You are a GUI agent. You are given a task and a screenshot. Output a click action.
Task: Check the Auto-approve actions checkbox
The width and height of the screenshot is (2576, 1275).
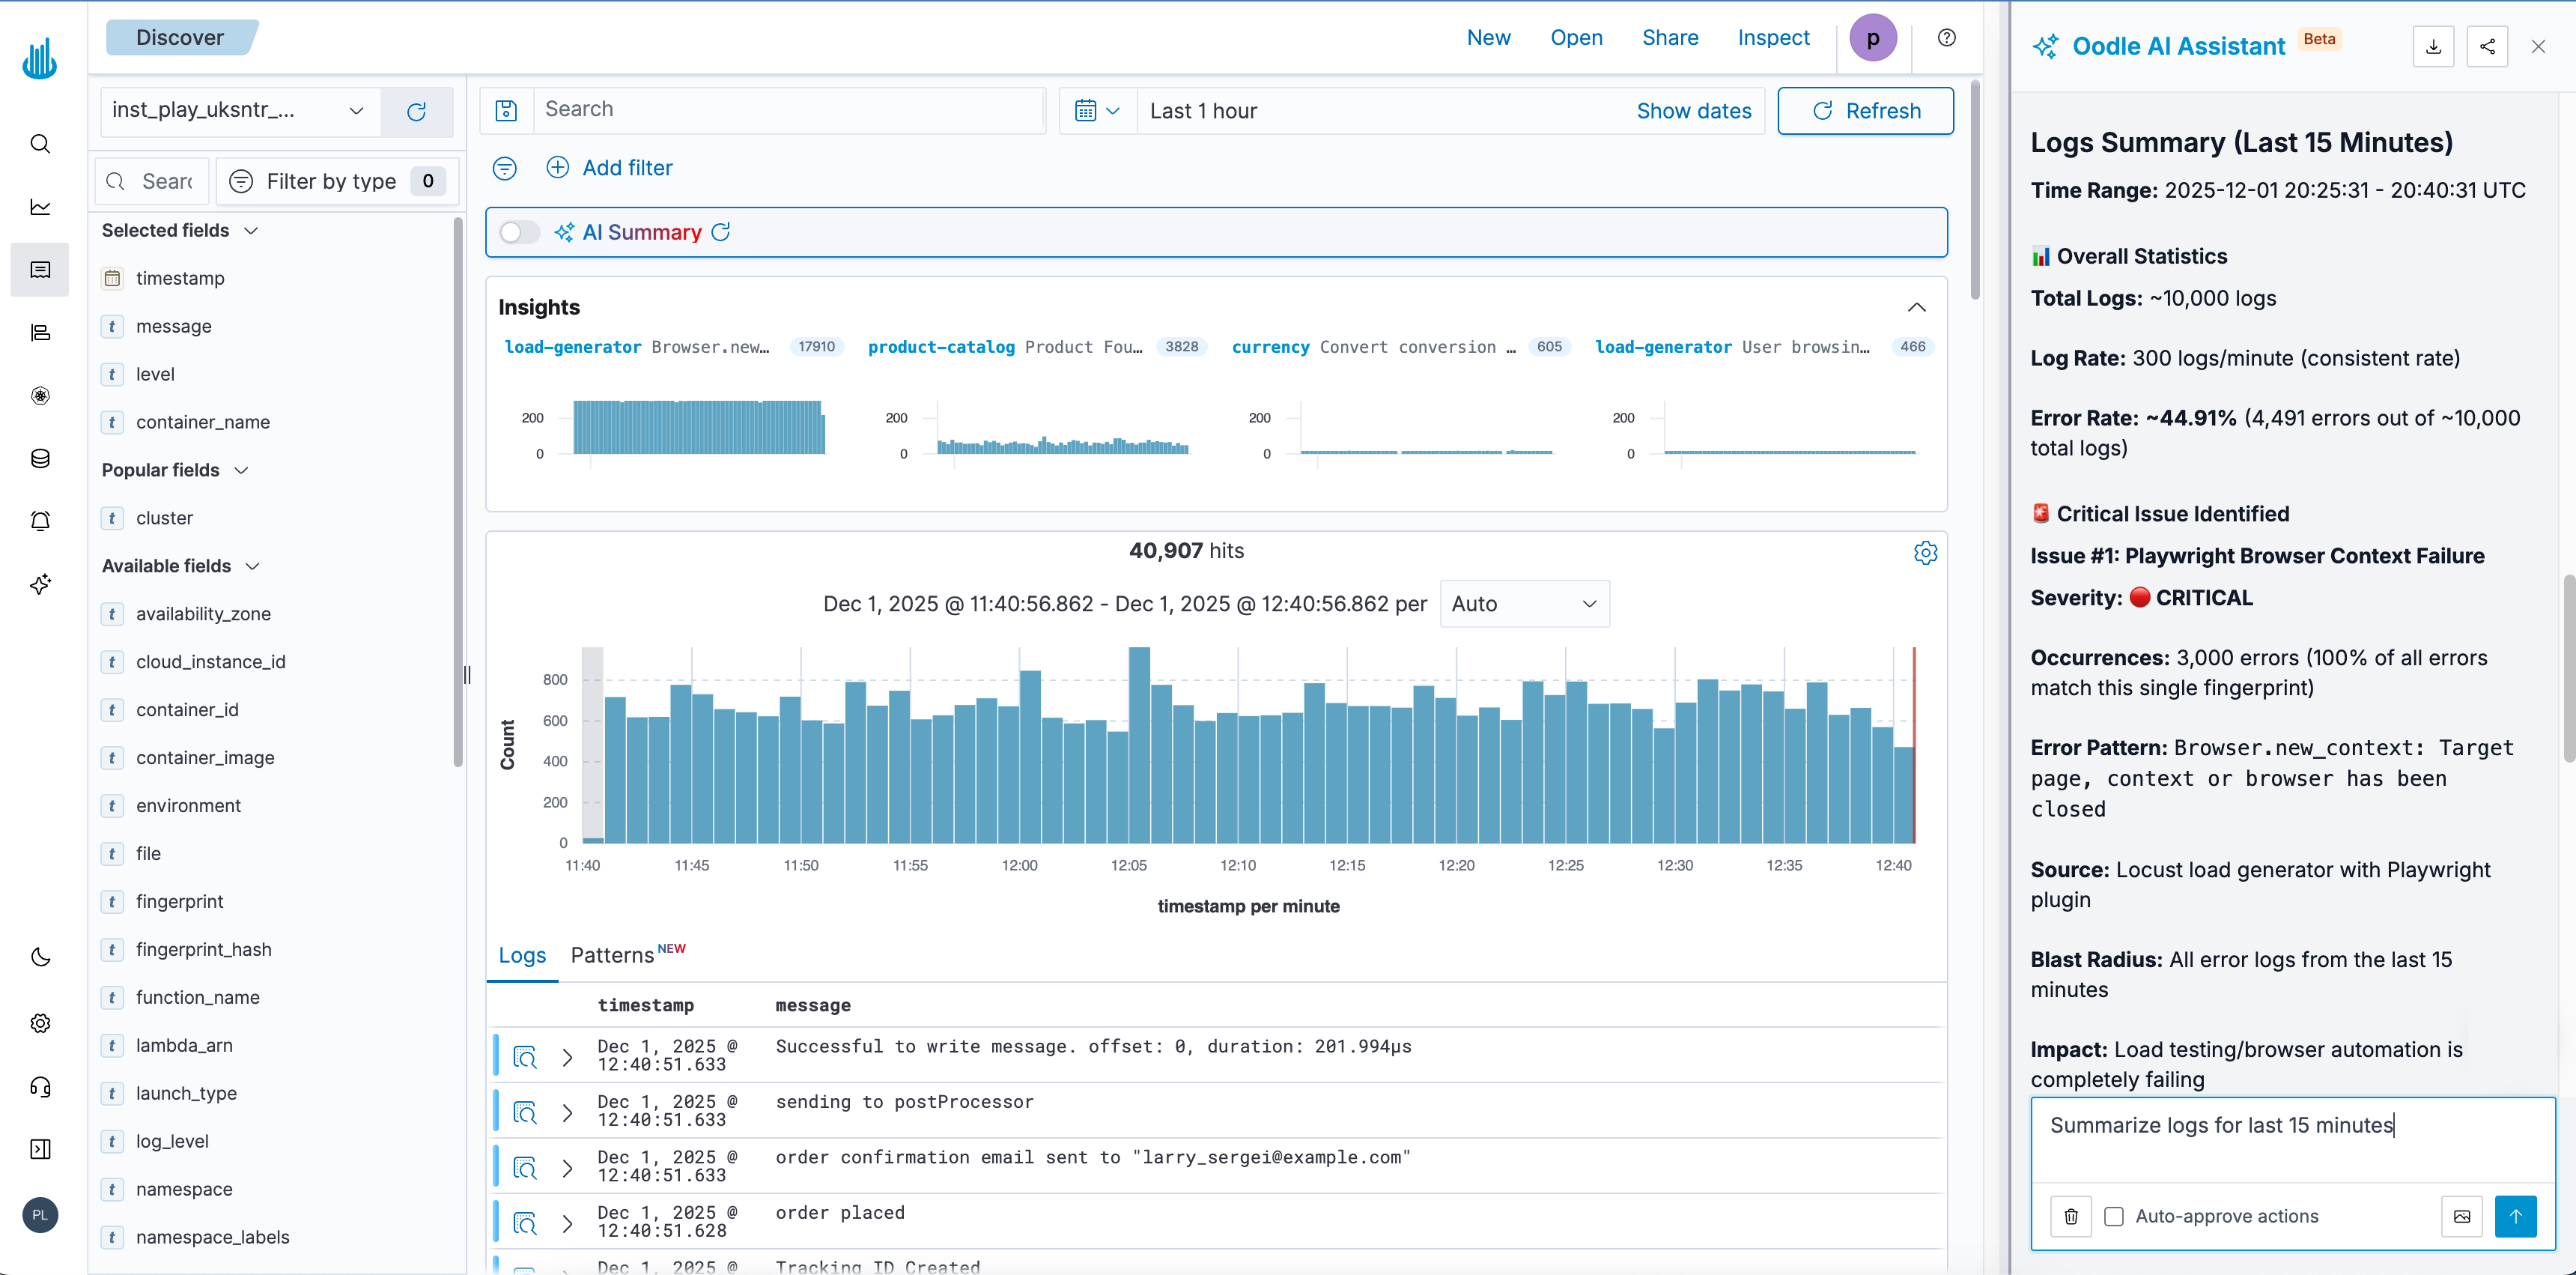(x=2114, y=1216)
